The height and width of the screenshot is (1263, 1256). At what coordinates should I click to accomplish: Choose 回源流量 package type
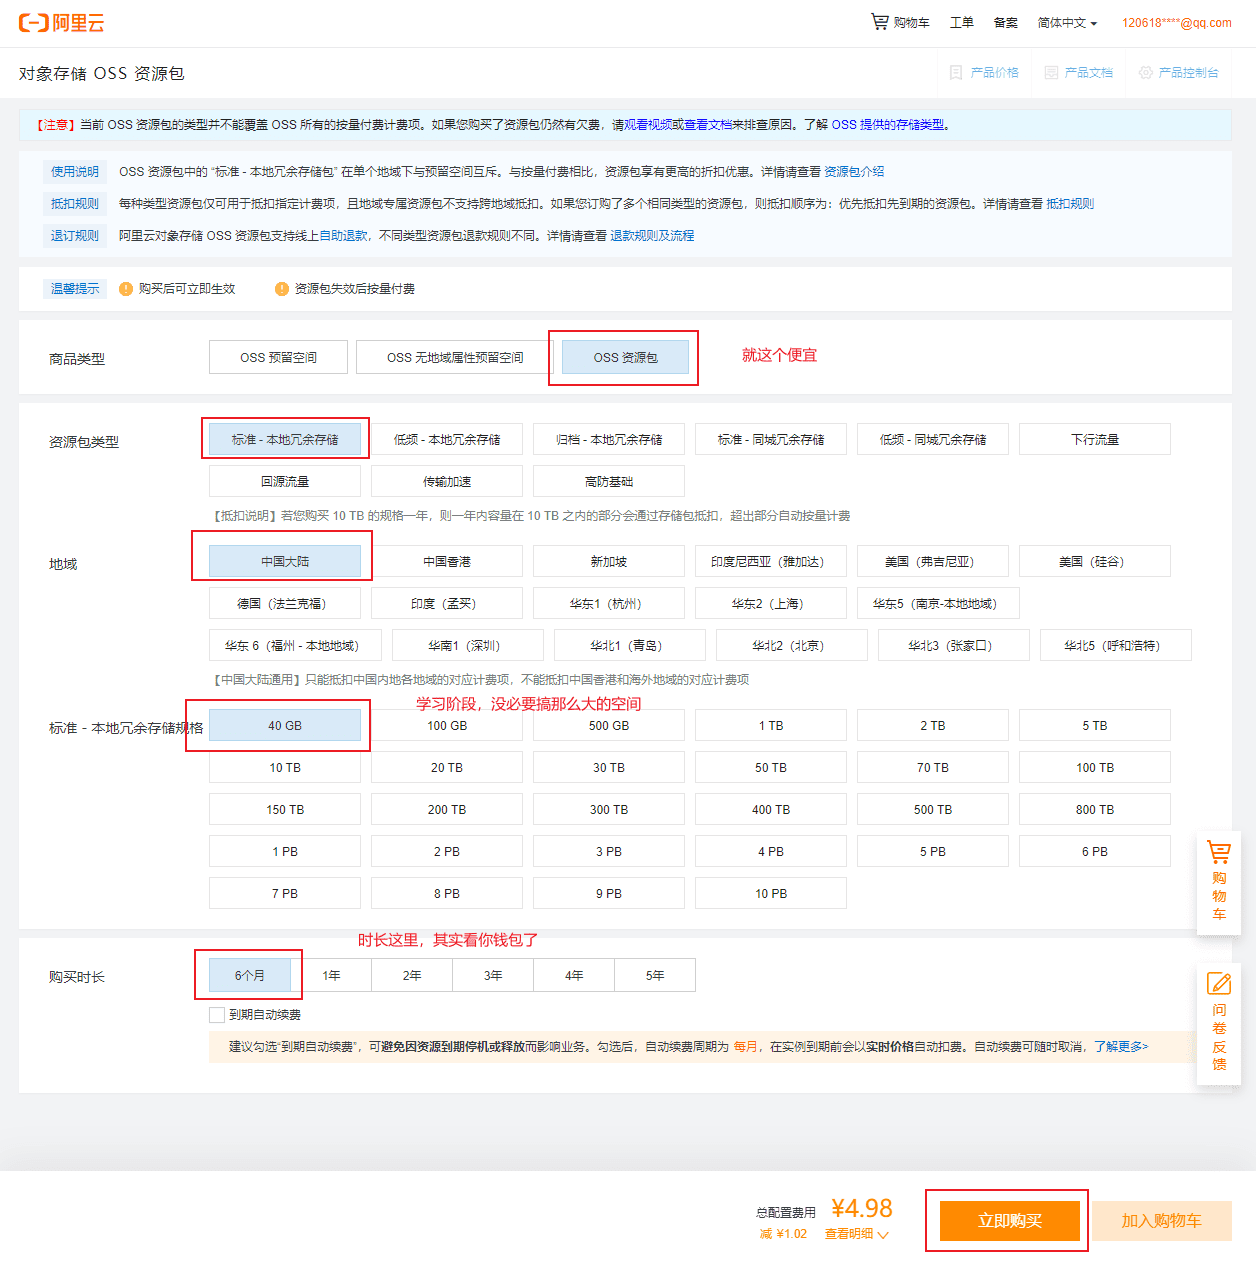point(285,481)
